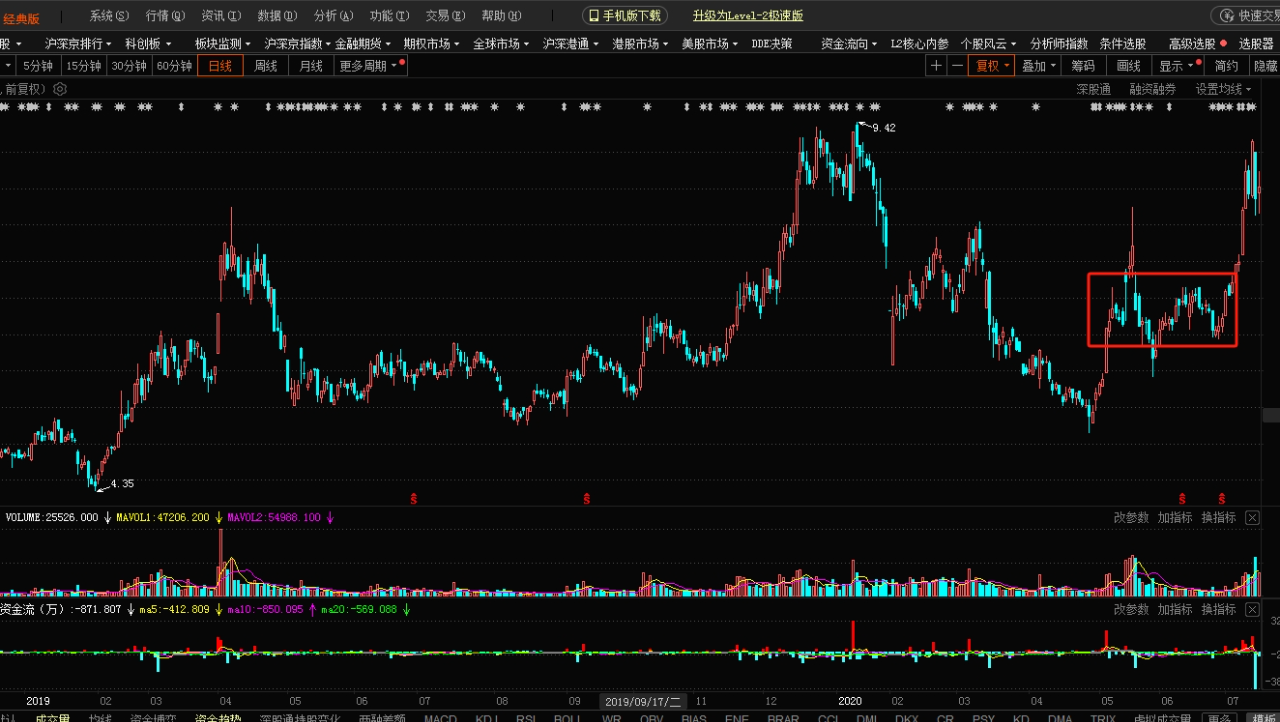Open 分析师指数

1059,44
